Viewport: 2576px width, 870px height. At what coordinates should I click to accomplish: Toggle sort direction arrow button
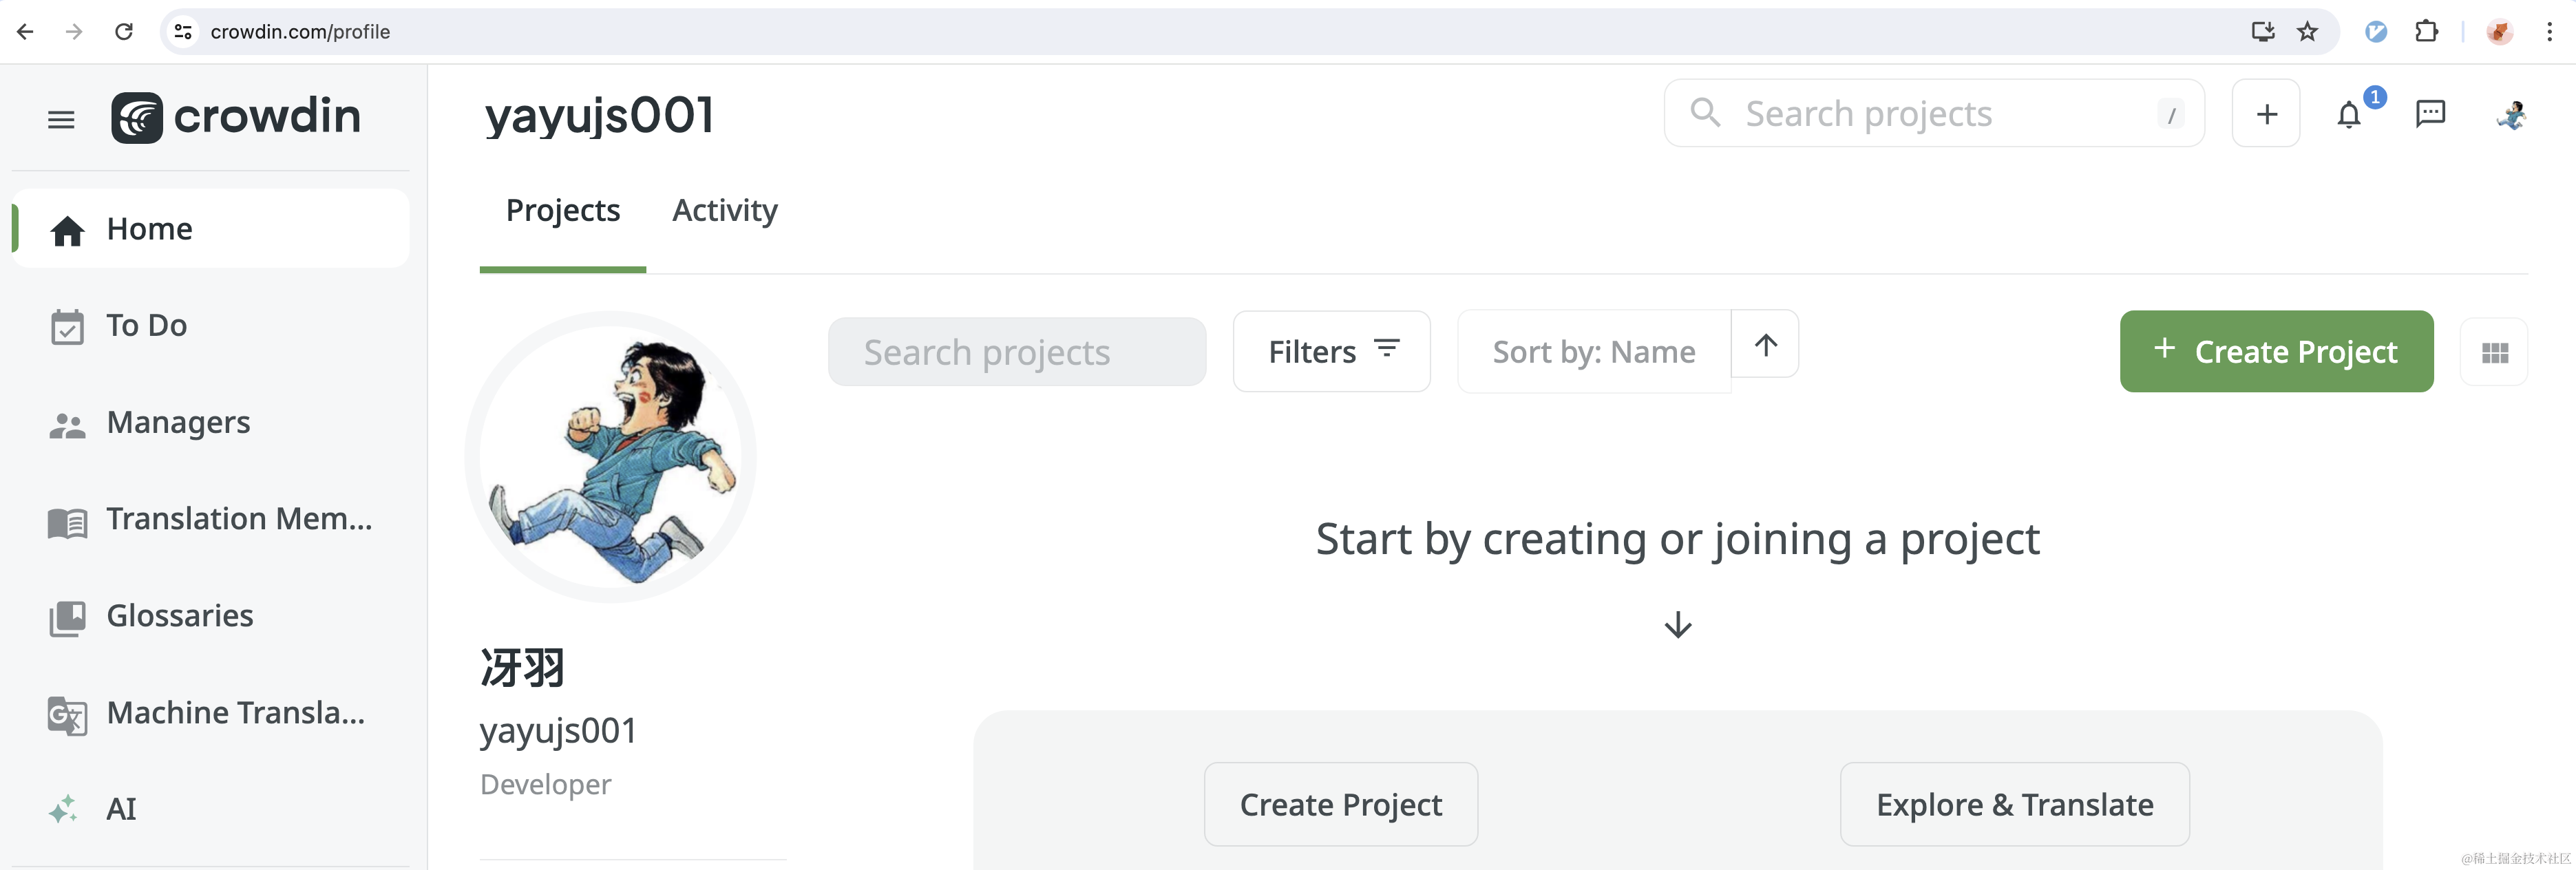tap(1765, 345)
